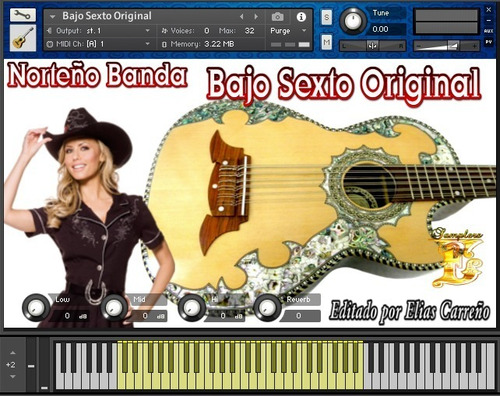Image resolution: width=500 pixels, height=396 pixels.
Task: Click the Max voices value 32
Action: click(x=250, y=31)
